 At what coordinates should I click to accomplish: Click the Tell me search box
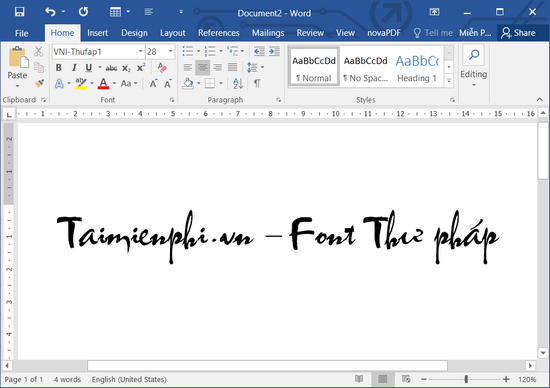coord(433,33)
